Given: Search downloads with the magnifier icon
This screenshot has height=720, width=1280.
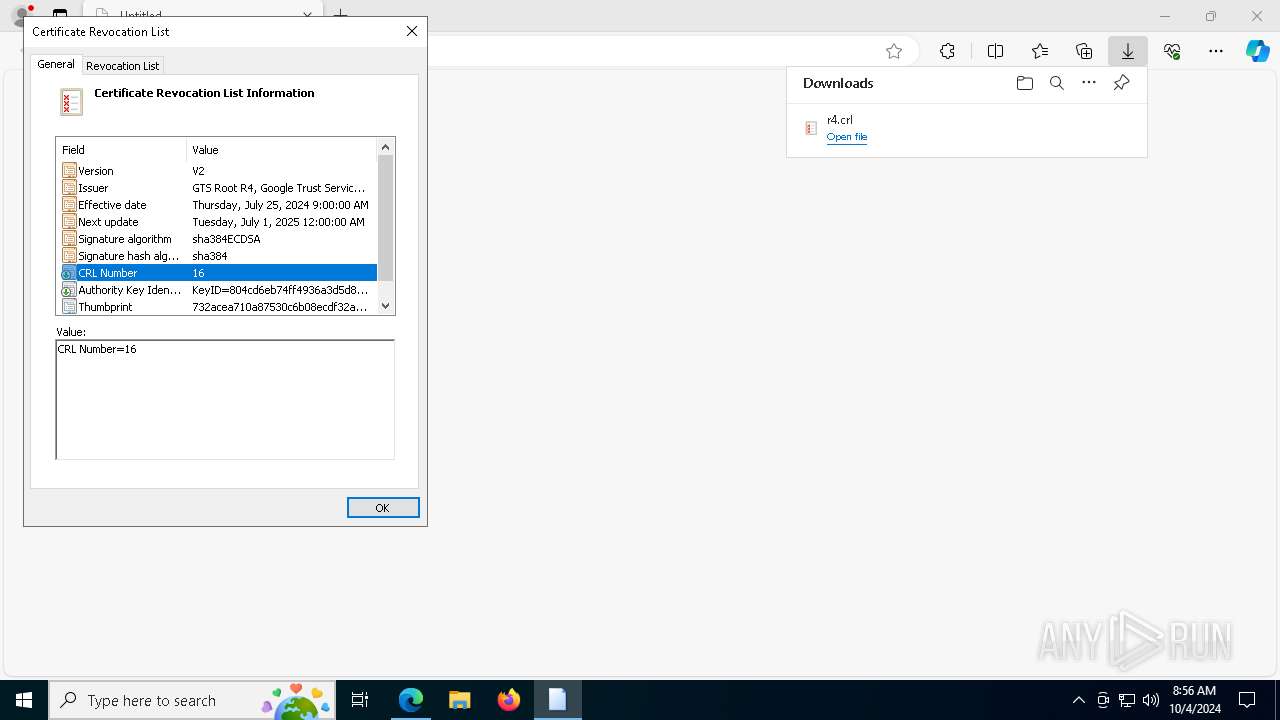Looking at the screenshot, I should (1056, 83).
